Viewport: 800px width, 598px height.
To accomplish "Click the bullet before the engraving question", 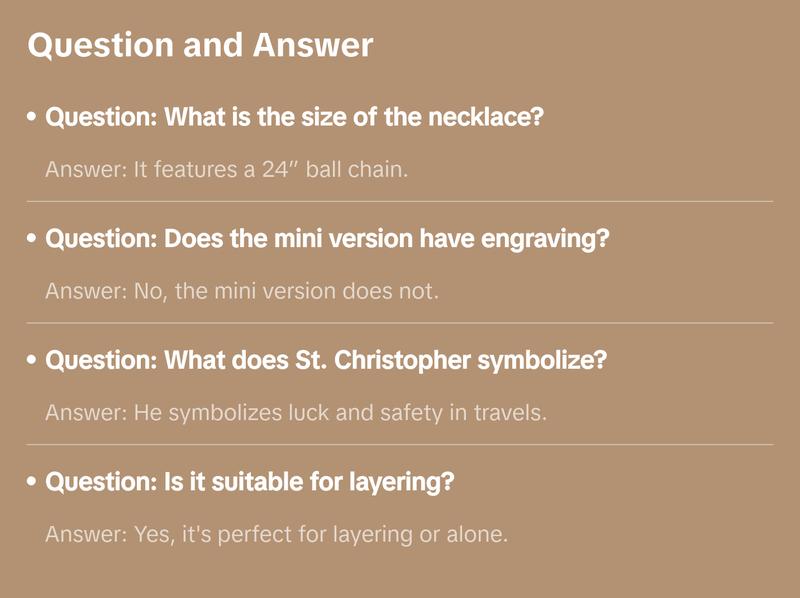I will (33, 240).
